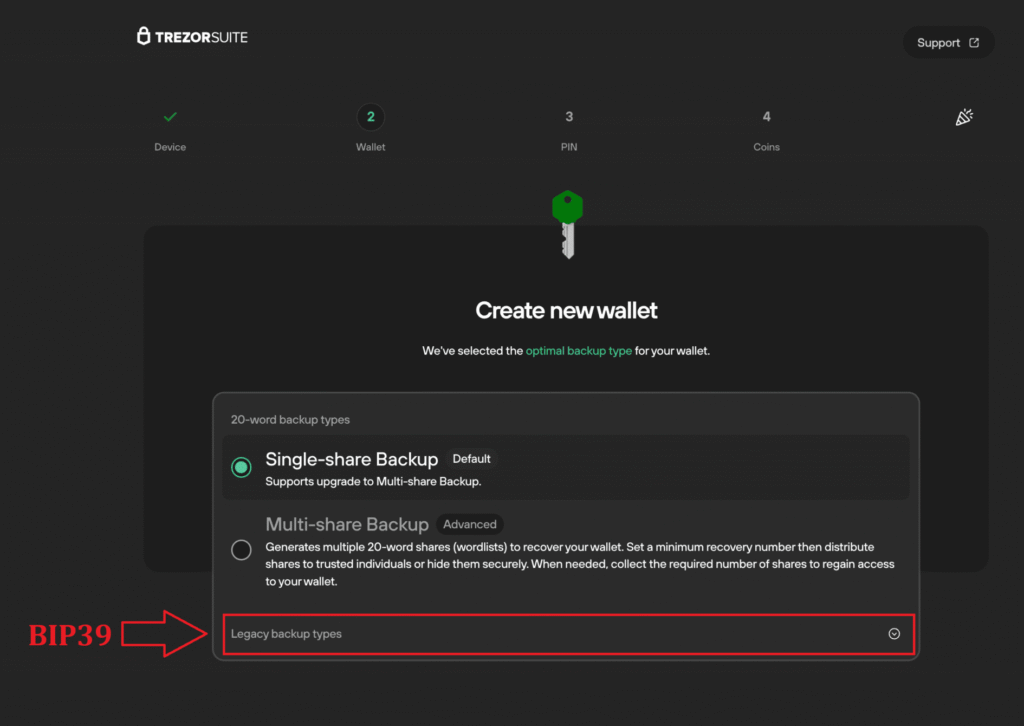The height and width of the screenshot is (726, 1024).
Task: Select the Single-share Backup radio button
Action: pyautogui.click(x=241, y=467)
